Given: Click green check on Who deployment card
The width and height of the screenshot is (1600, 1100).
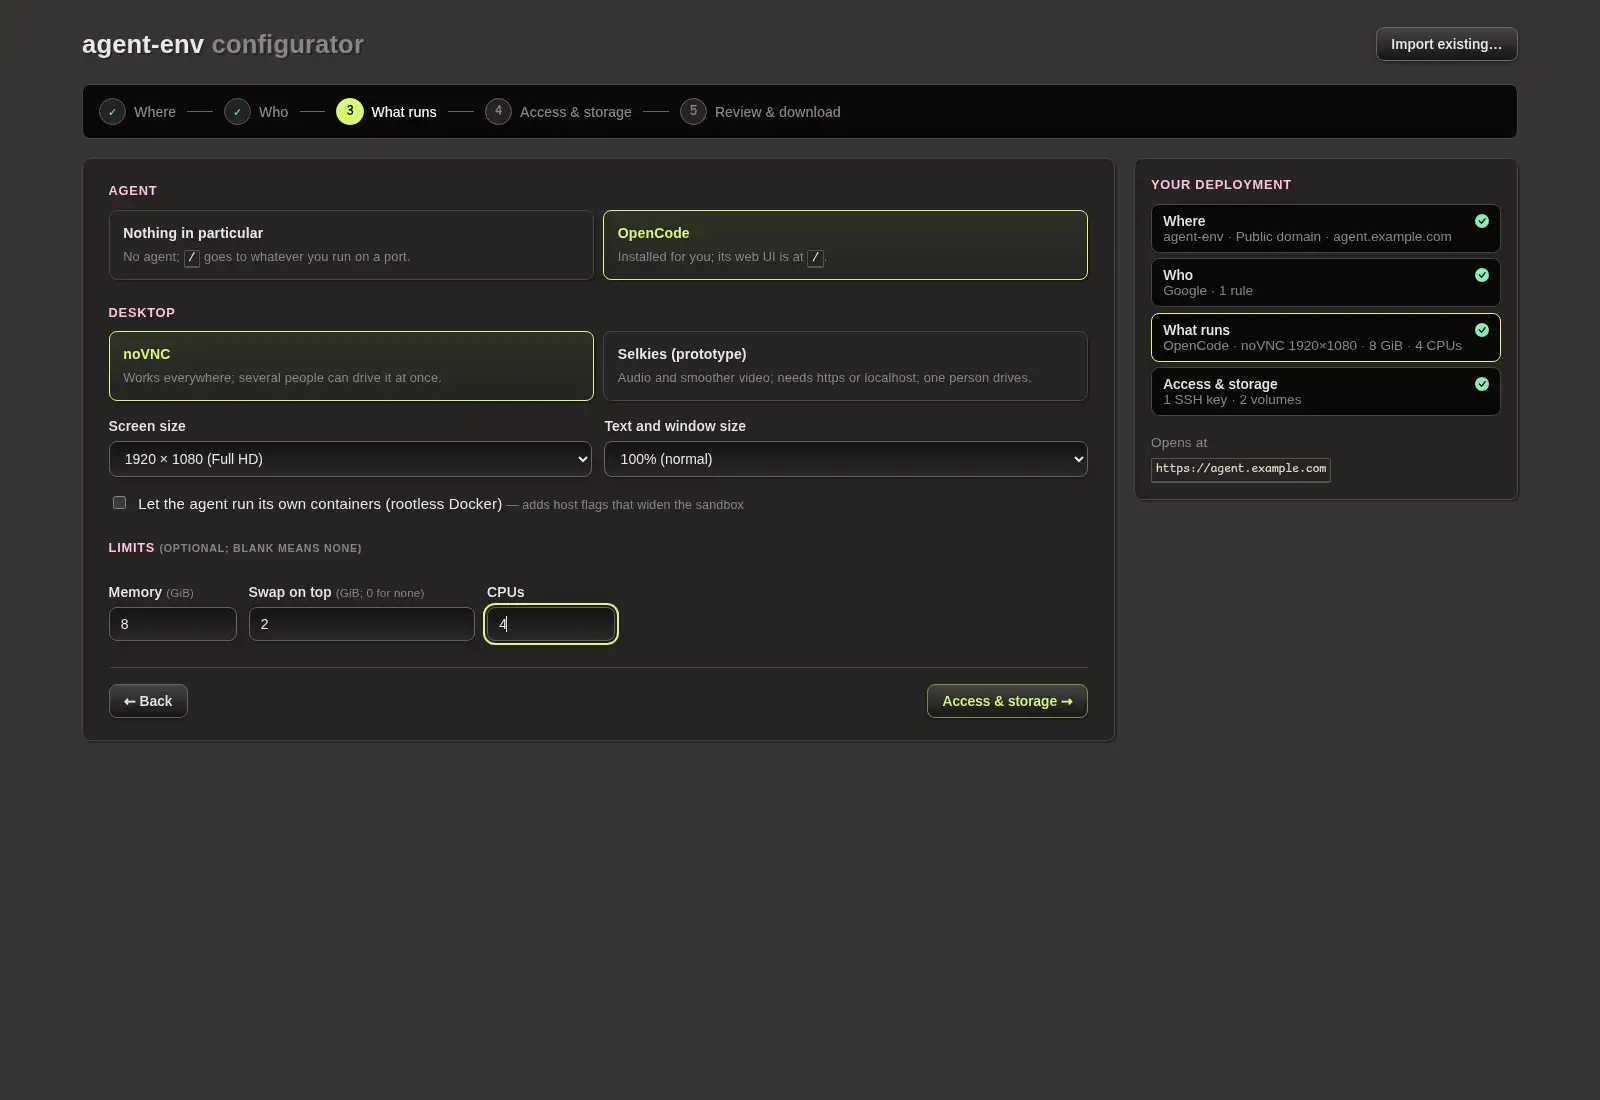Looking at the screenshot, I should point(1482,275).
